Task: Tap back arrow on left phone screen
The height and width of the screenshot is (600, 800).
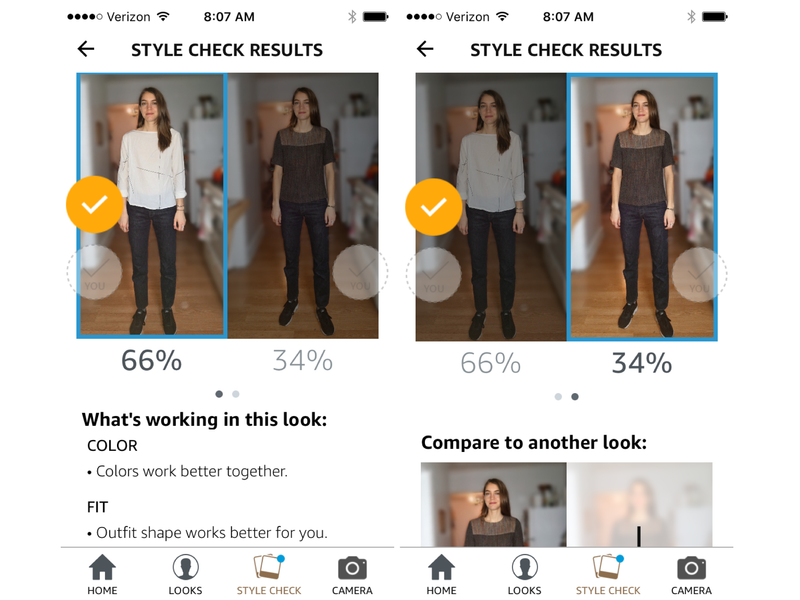Action: pyautogui.click(x=86, y=49)
